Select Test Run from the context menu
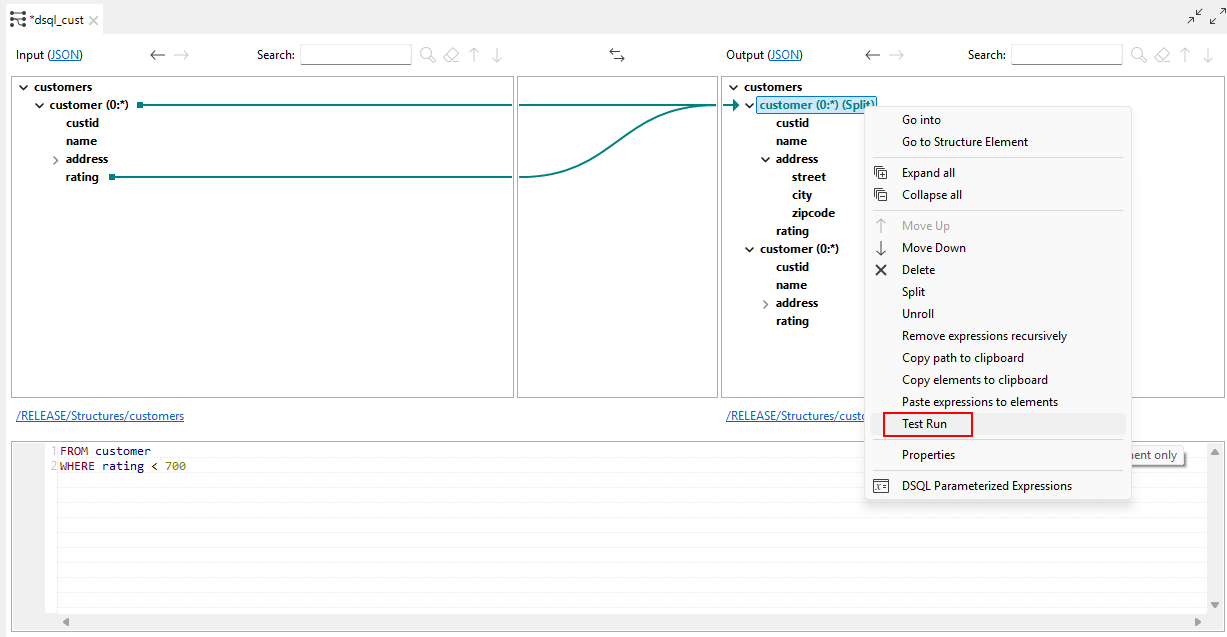The image size is (1227, 637). [x=927, y=424]
